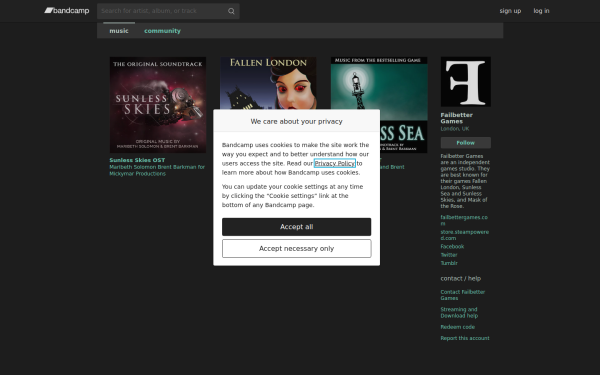Accept all cookies
This screenshot has height=375, width=600.
coord(297,227)
